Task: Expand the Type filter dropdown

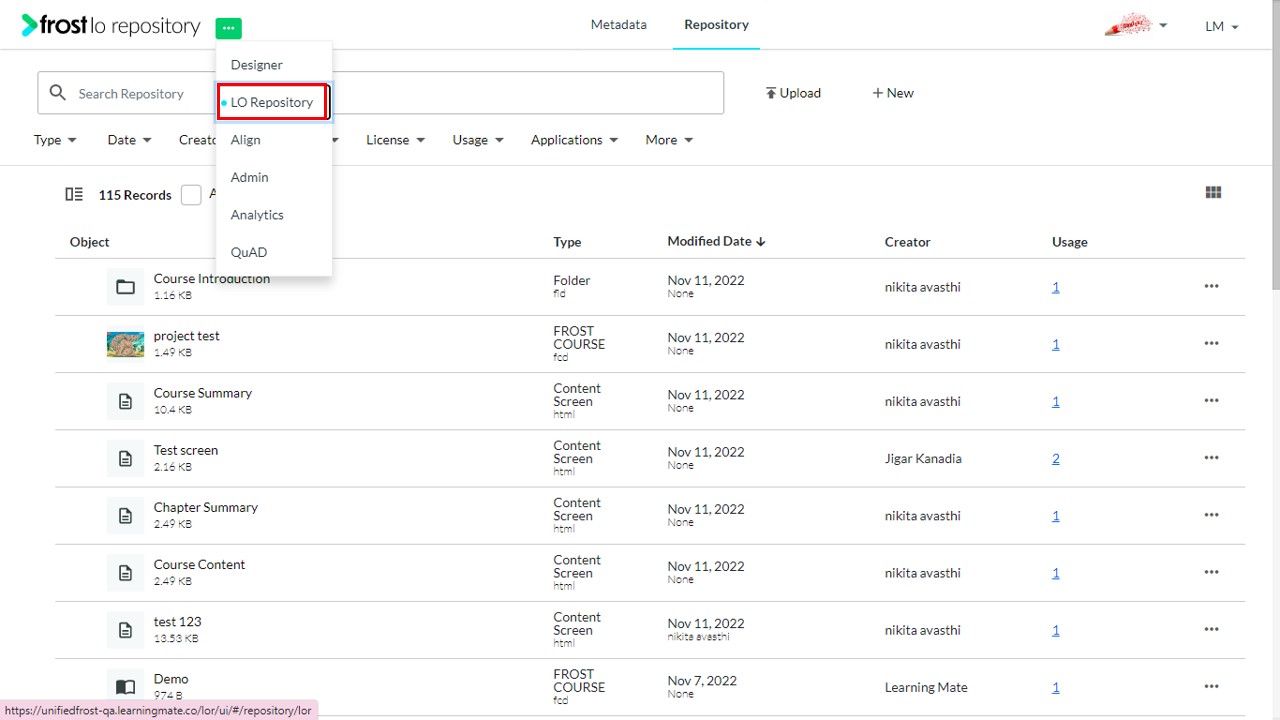Action: coord(55,140)
